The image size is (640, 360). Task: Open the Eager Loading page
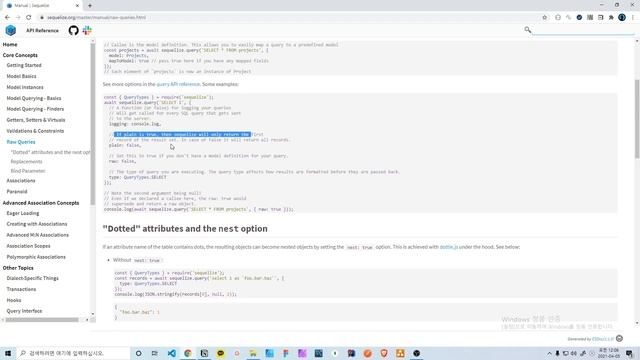(x=23, y=213)
